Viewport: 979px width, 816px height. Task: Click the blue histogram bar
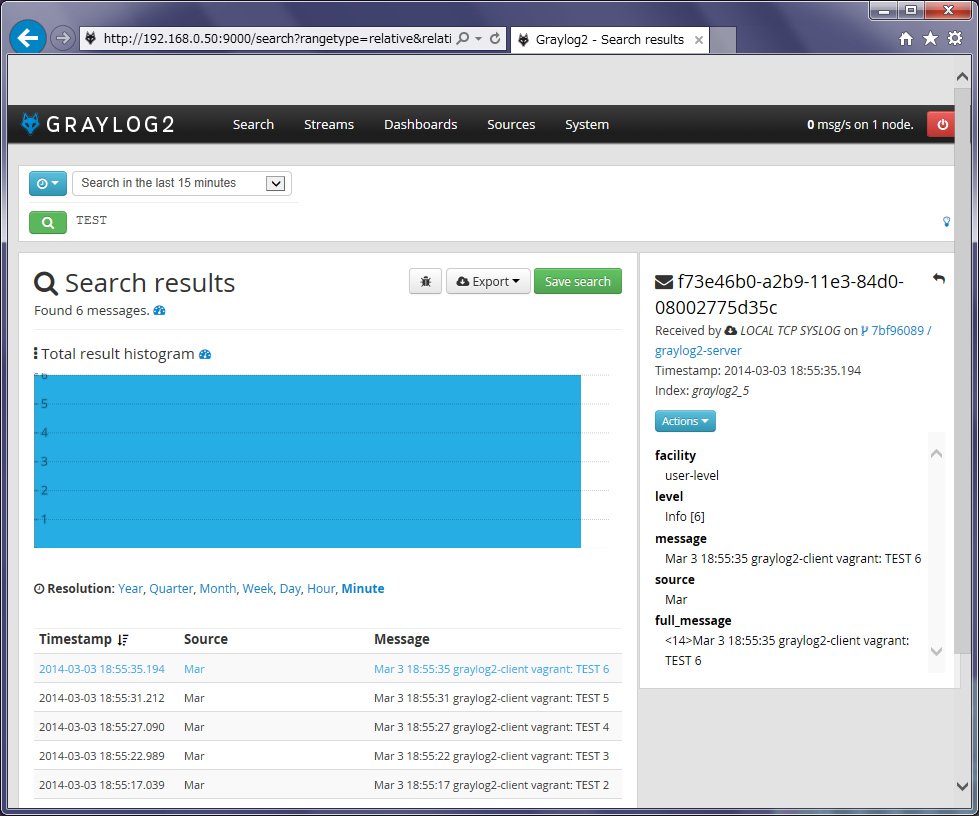[x=307, y=461]
